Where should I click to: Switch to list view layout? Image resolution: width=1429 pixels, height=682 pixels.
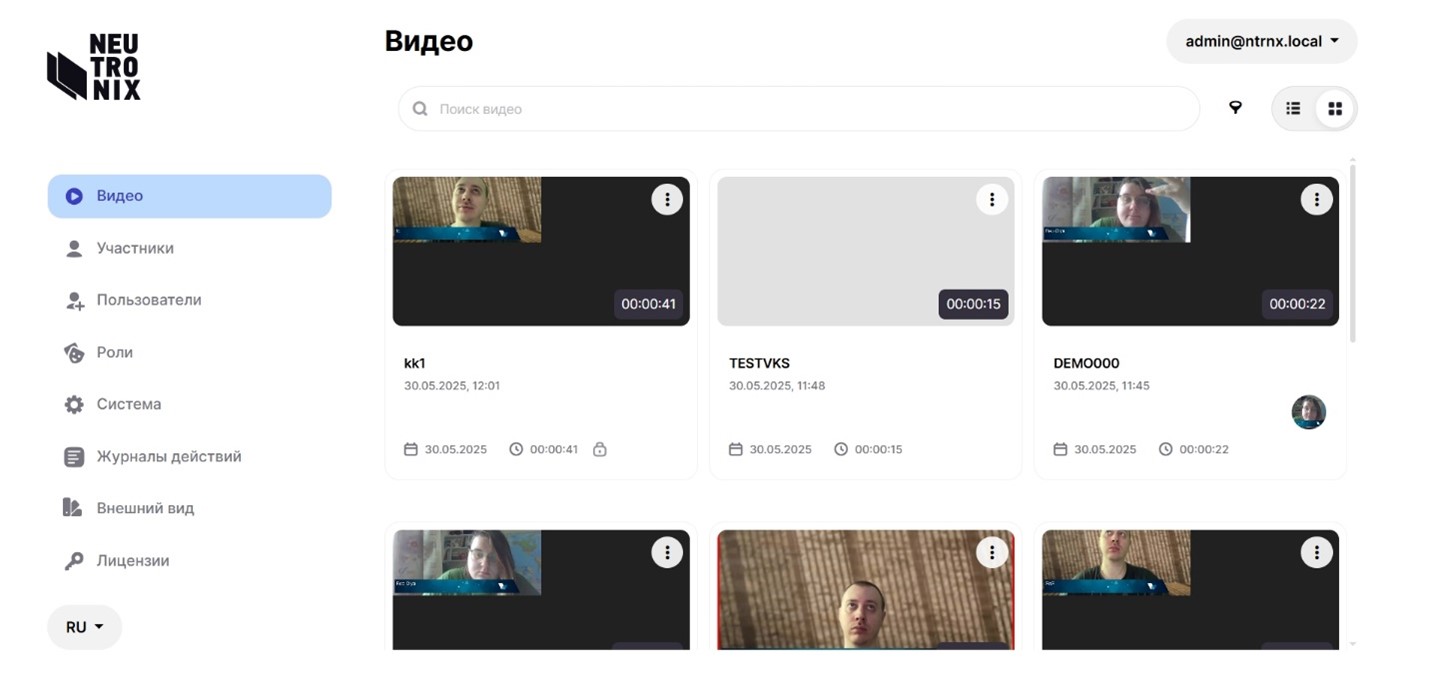coord(1293,109)
